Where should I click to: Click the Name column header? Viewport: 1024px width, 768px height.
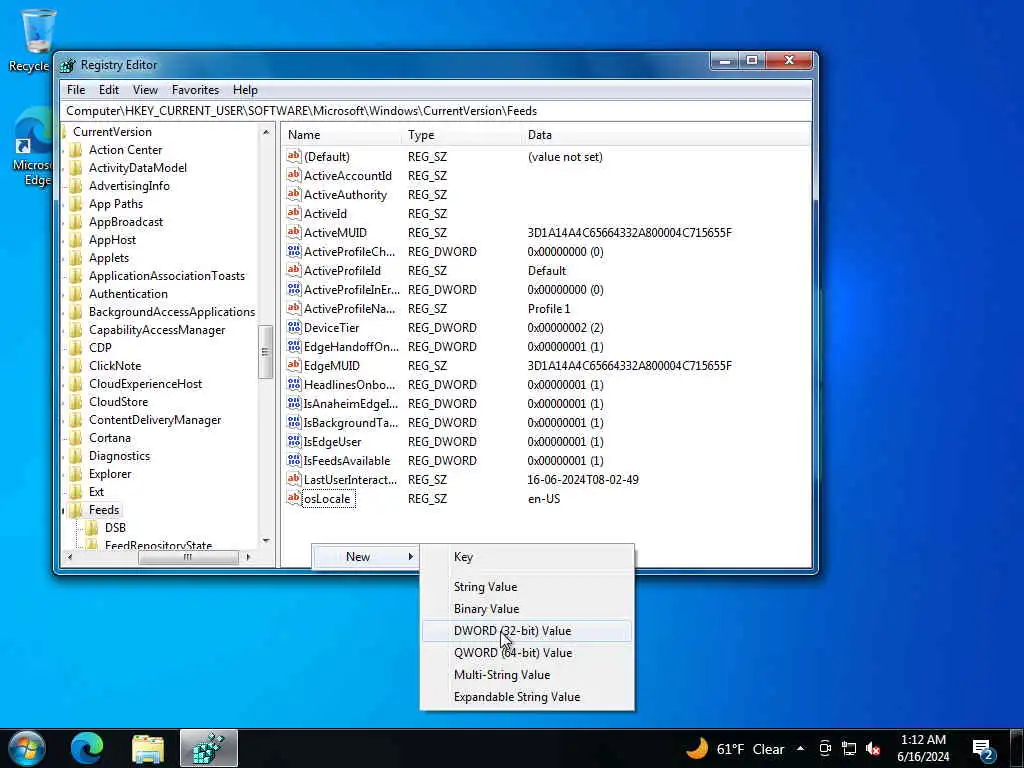[342, 135]
